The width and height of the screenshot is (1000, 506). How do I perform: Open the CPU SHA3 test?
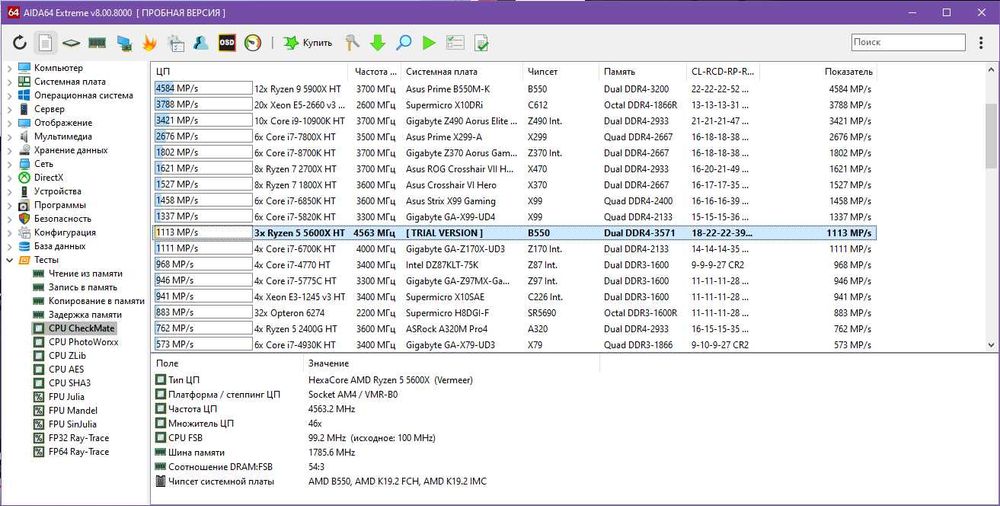click(x=70, y=383)
